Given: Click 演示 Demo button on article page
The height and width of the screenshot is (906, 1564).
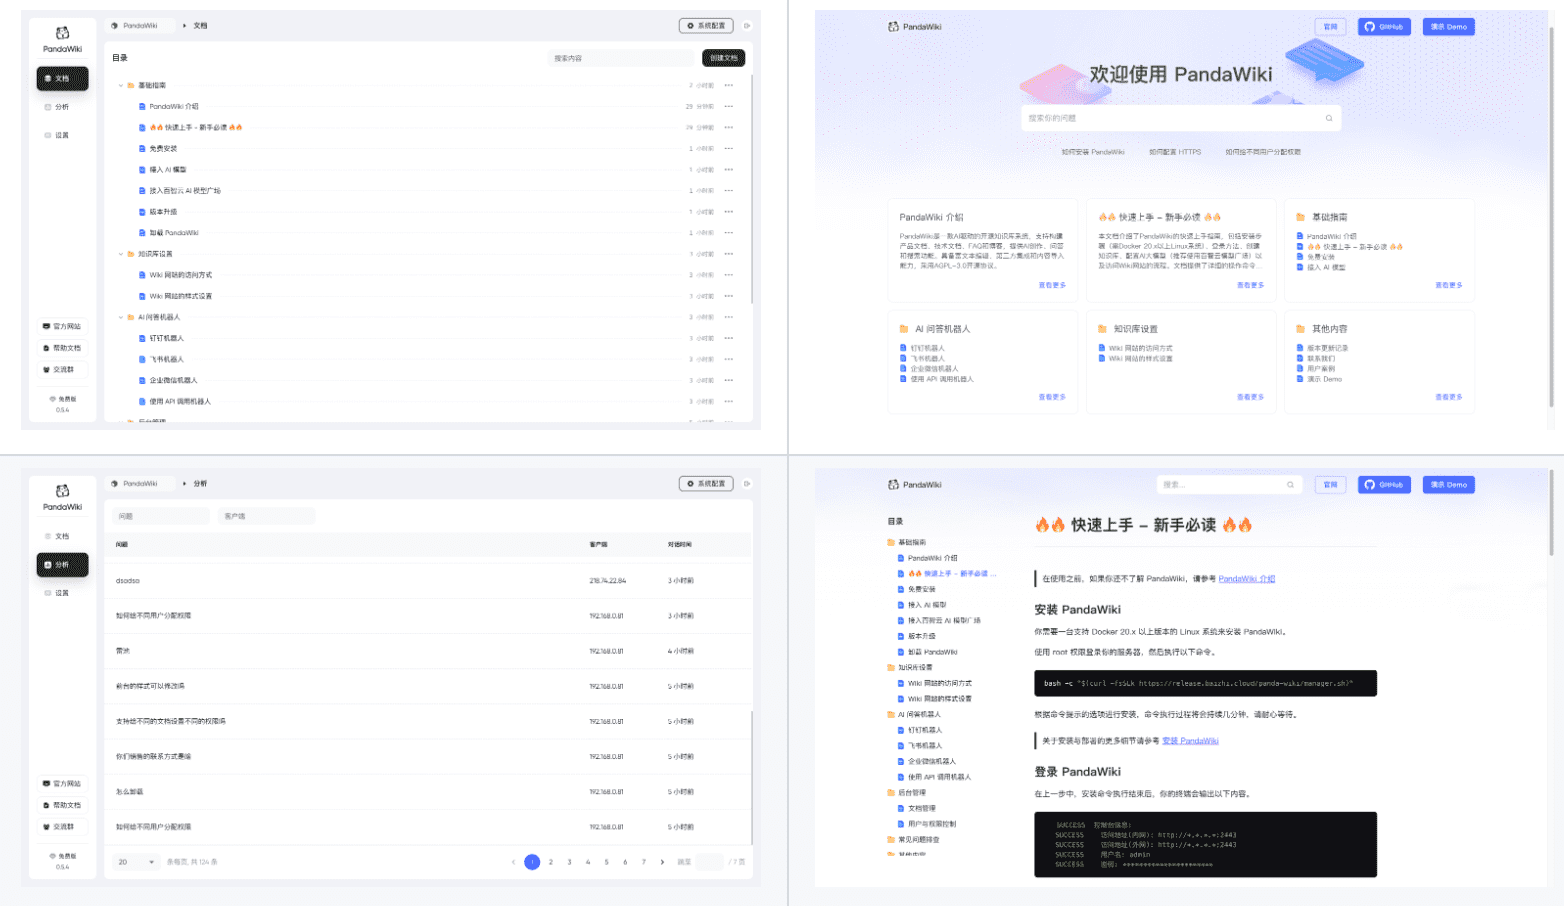Looking at the screenshot, I should 1448,485.
